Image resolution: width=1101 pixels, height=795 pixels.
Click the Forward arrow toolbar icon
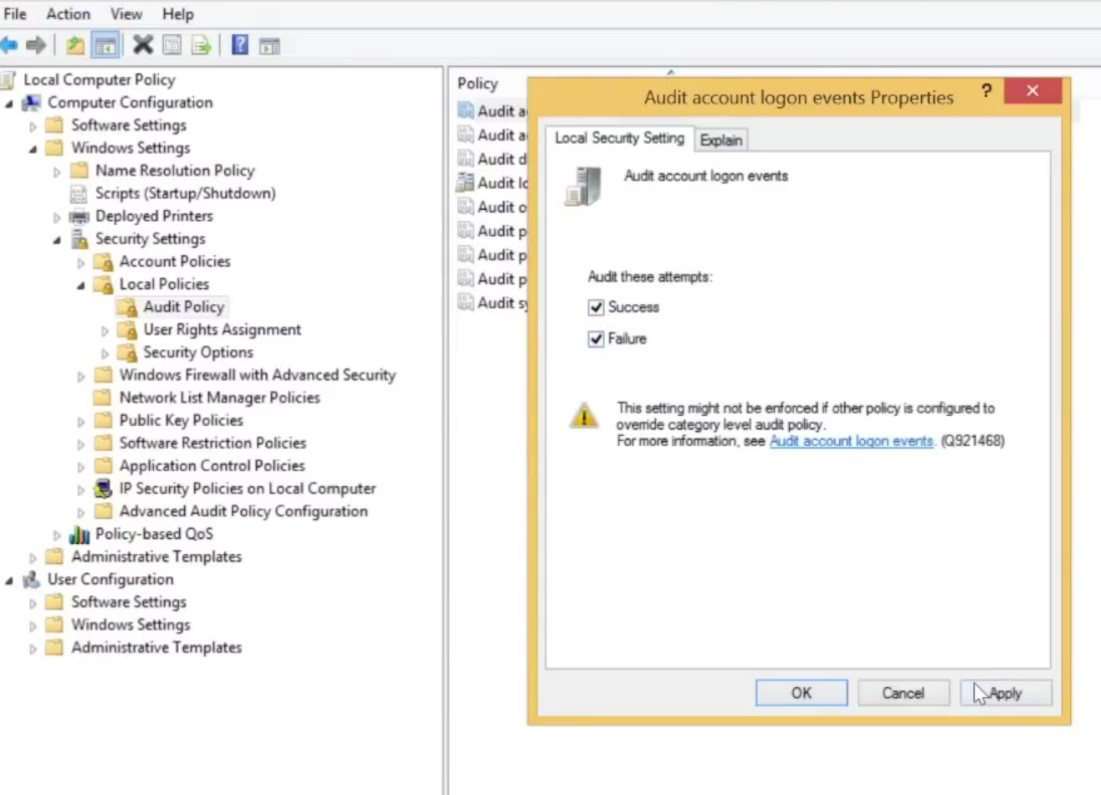[x=36, y=46]
